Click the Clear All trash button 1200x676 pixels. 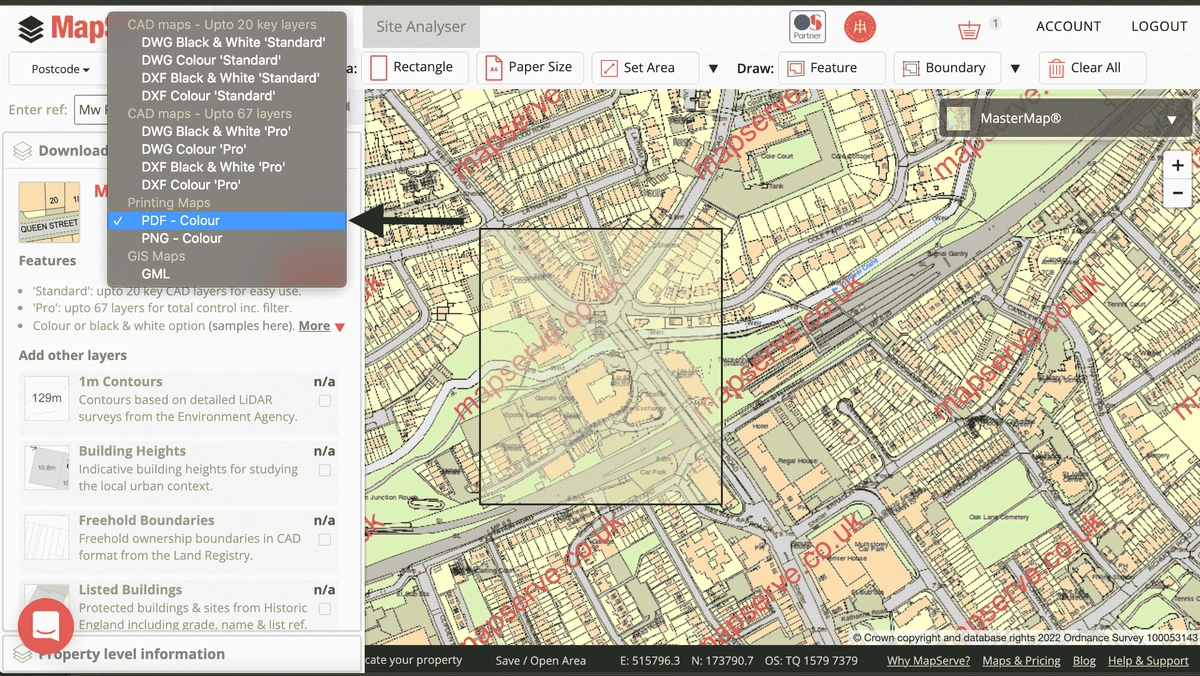(x=1093, y=68)
